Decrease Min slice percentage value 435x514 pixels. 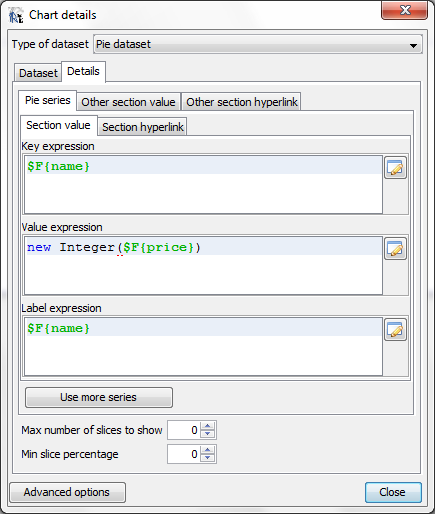click(x=208, y=458)
